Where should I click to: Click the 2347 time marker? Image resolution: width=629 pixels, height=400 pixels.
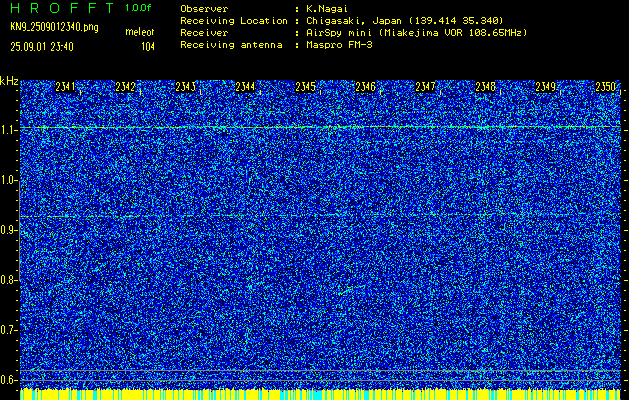click(x=425, y=87)
